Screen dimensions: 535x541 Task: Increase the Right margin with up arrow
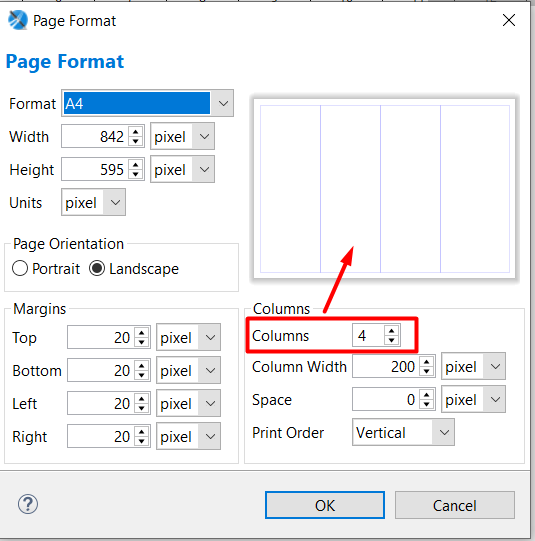point(141,431)
